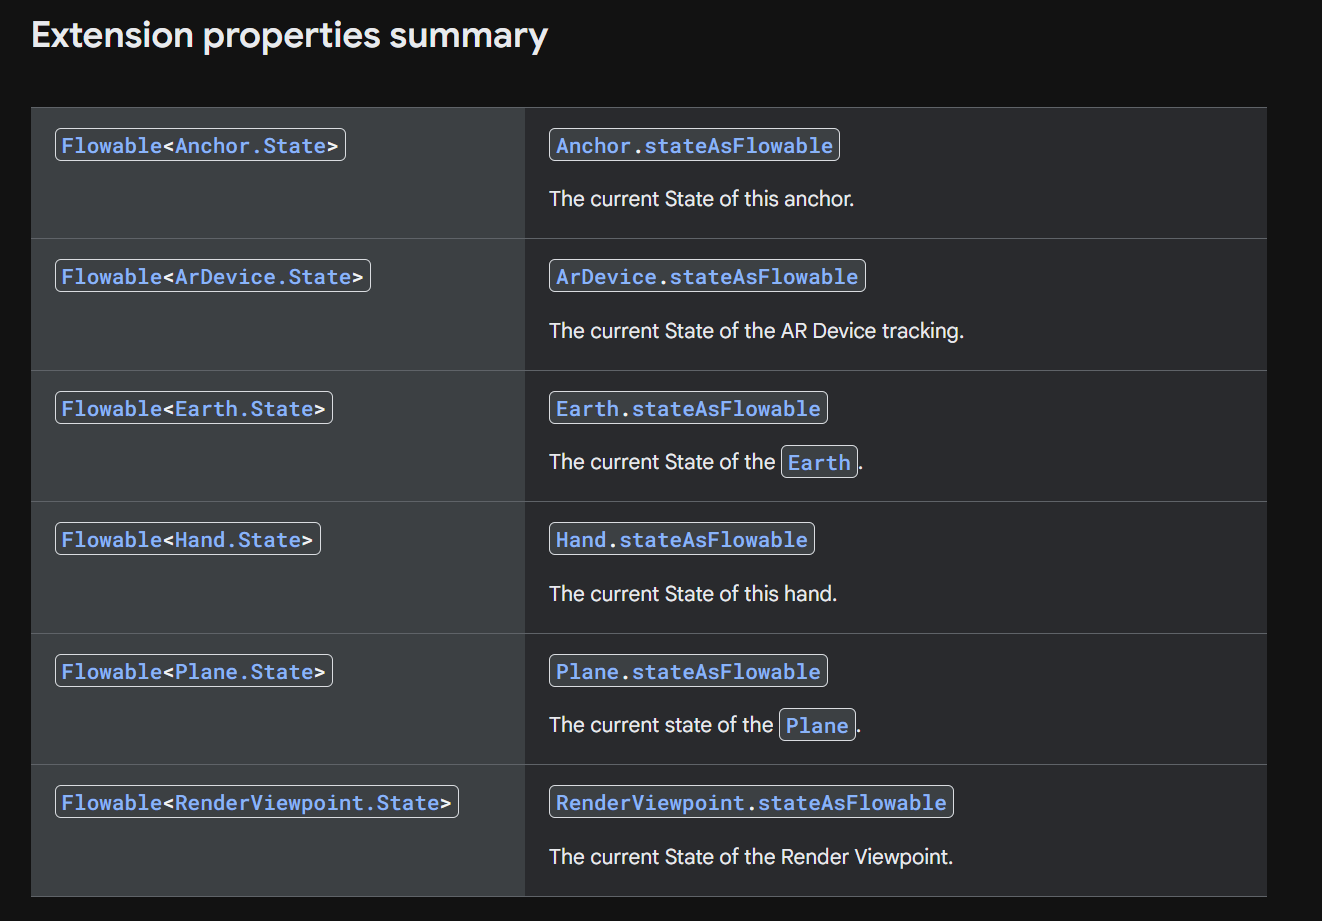Click Flowable in the ArDevice.State row
This screenshot has height=921, width=1322.
coord(111,277)
